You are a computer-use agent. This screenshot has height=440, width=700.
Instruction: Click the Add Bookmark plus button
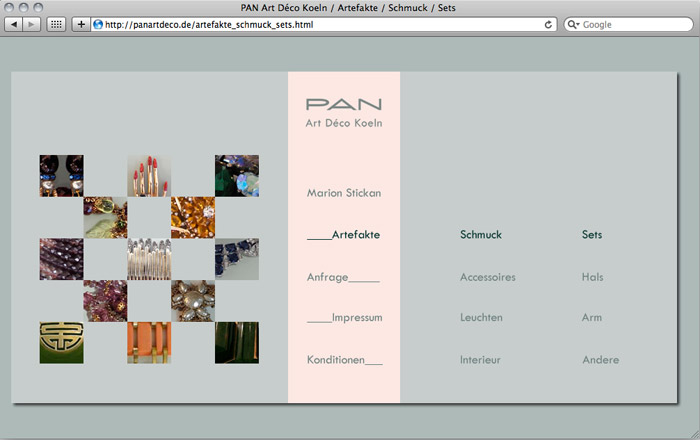pyautogui.click(x=81, y=24)
